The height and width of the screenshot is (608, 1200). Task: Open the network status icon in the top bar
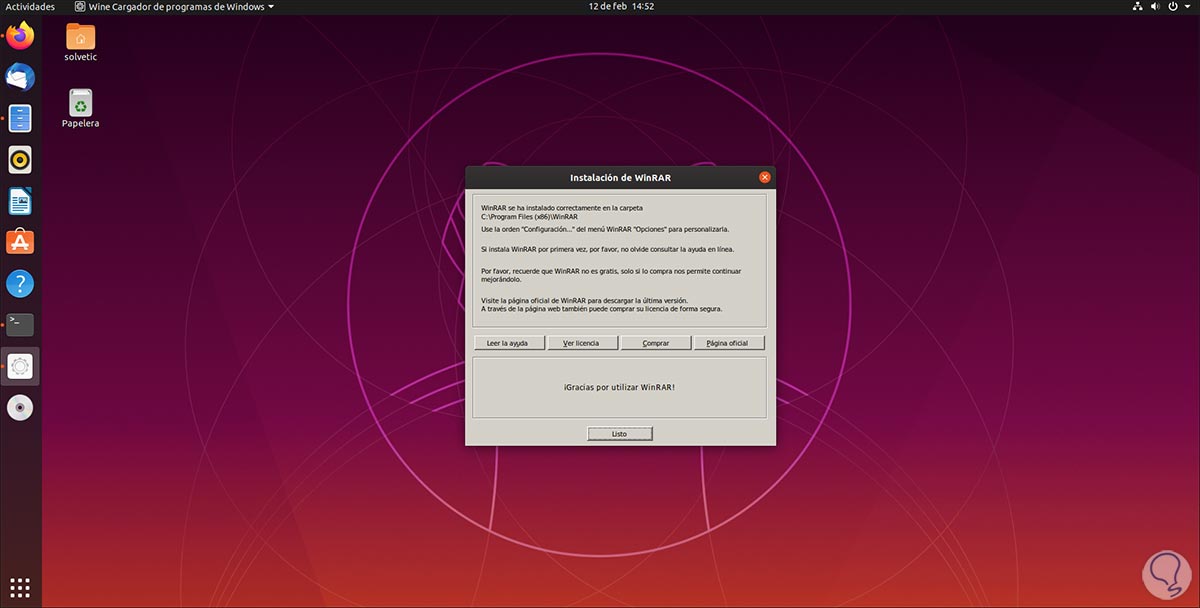click(1137, 7)
